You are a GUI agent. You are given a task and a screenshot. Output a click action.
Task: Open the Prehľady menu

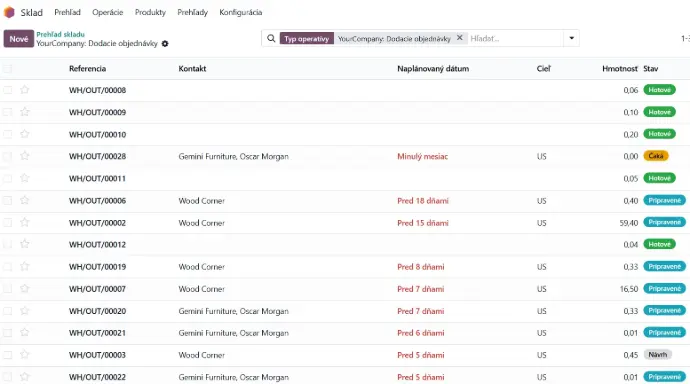click(x=192, y=12)
